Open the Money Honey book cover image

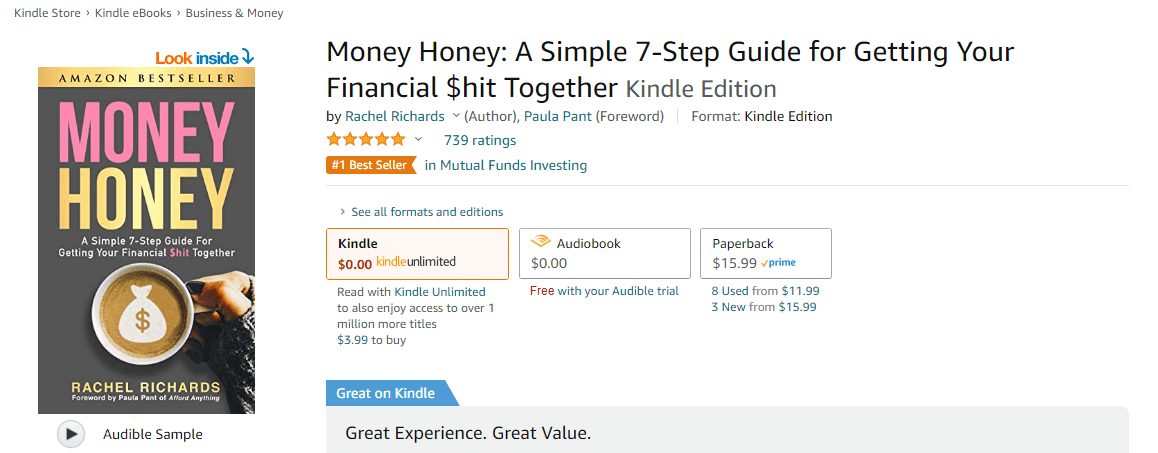[x=146, y=240]
